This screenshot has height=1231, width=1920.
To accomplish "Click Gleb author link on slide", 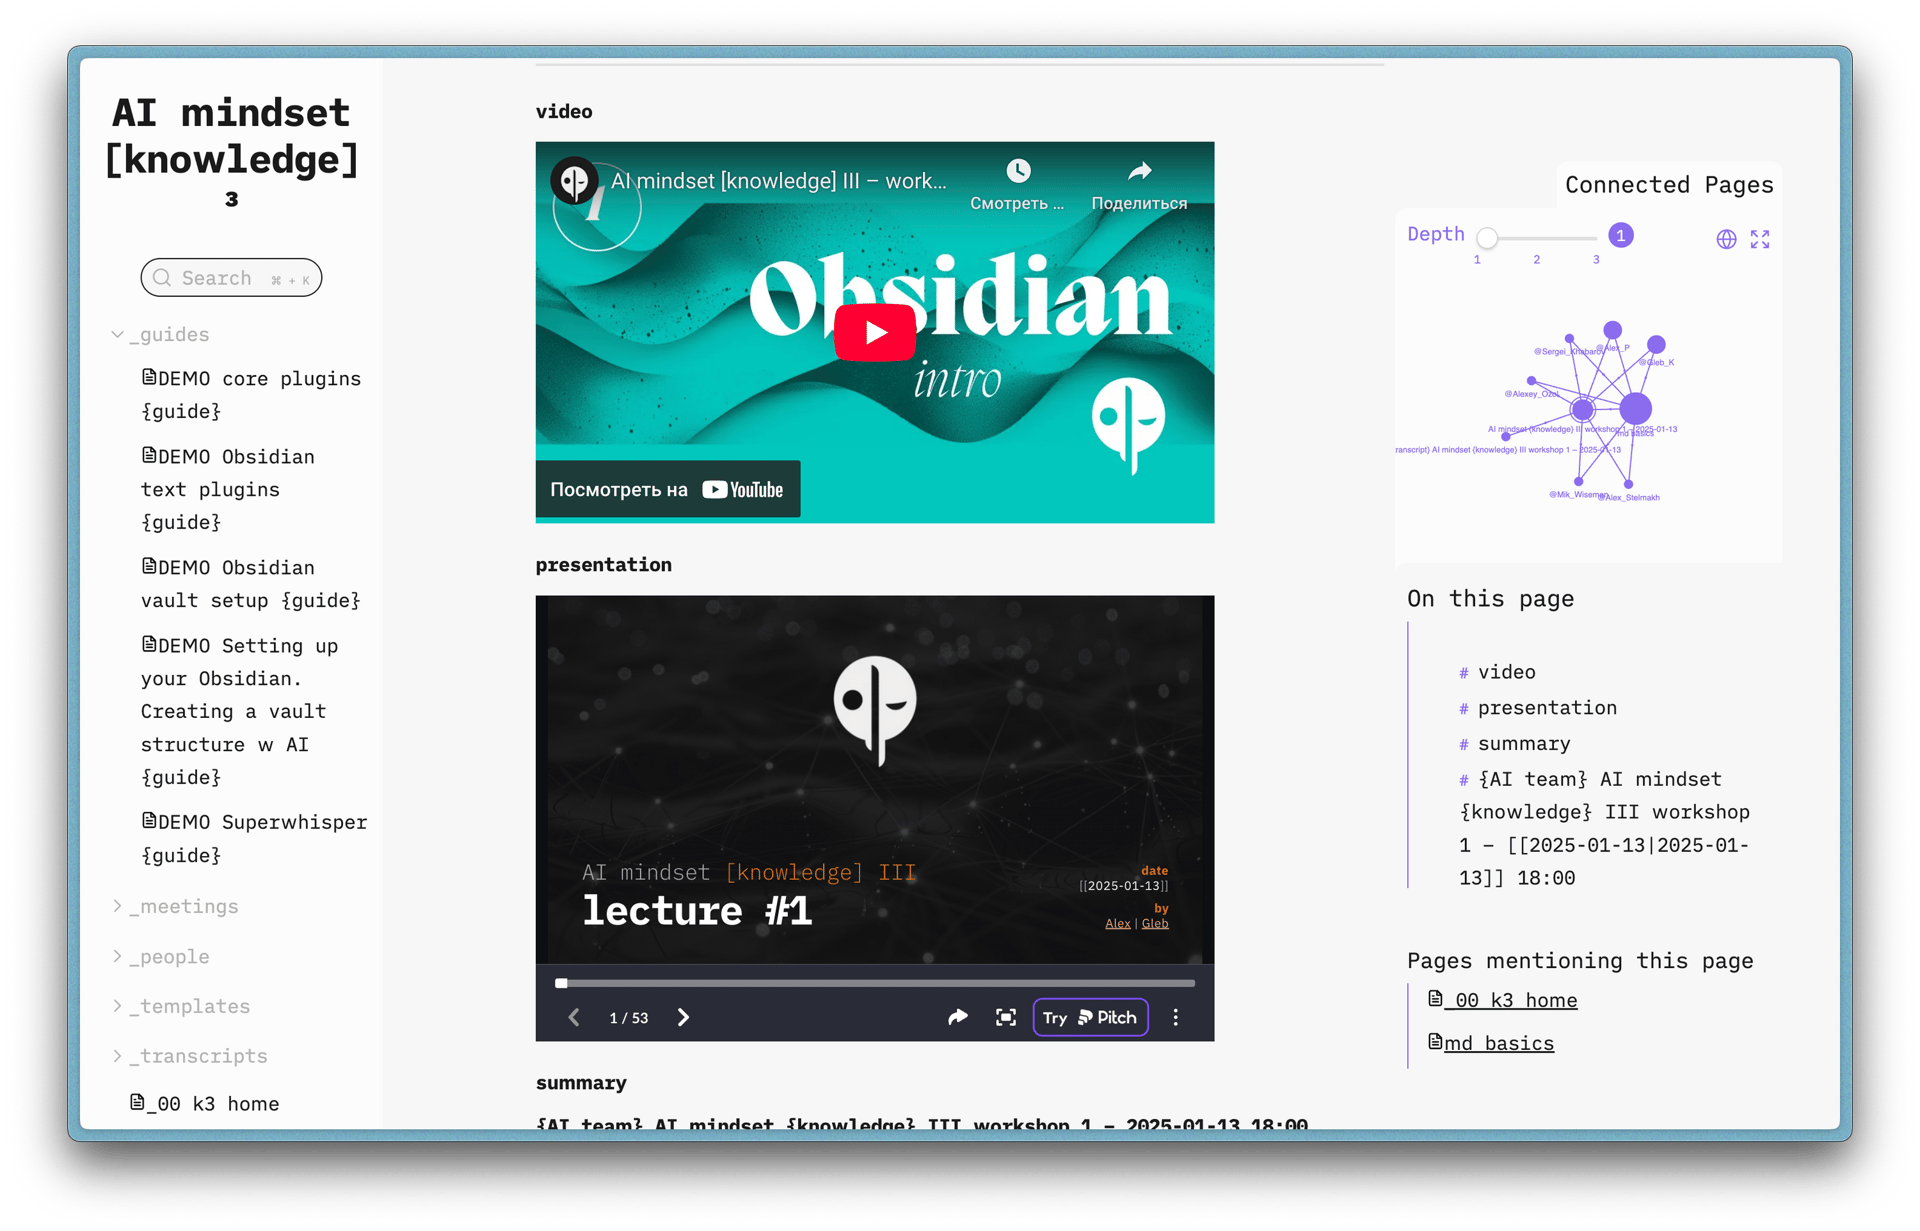I will point(1155,923).
